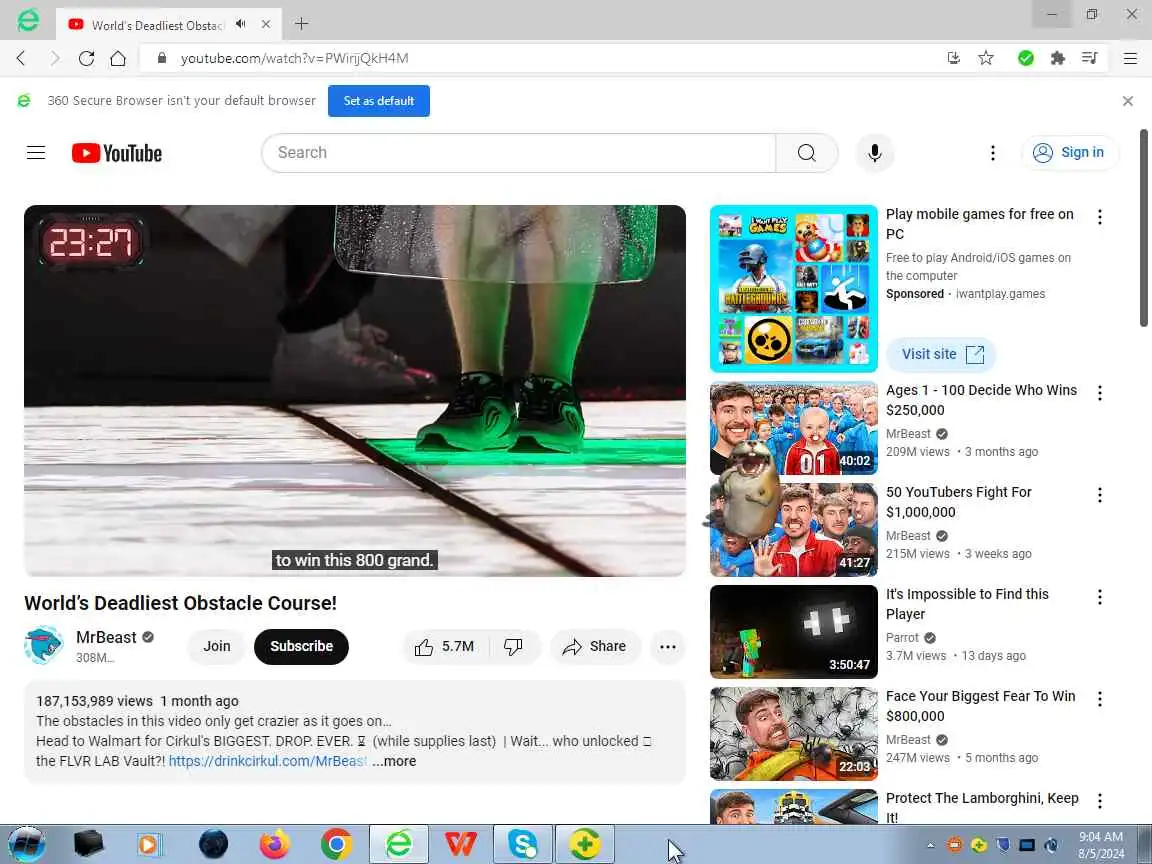Open the browser hamburger main menu
This screenshot has width=1152, height=864.
[1130, 58]
